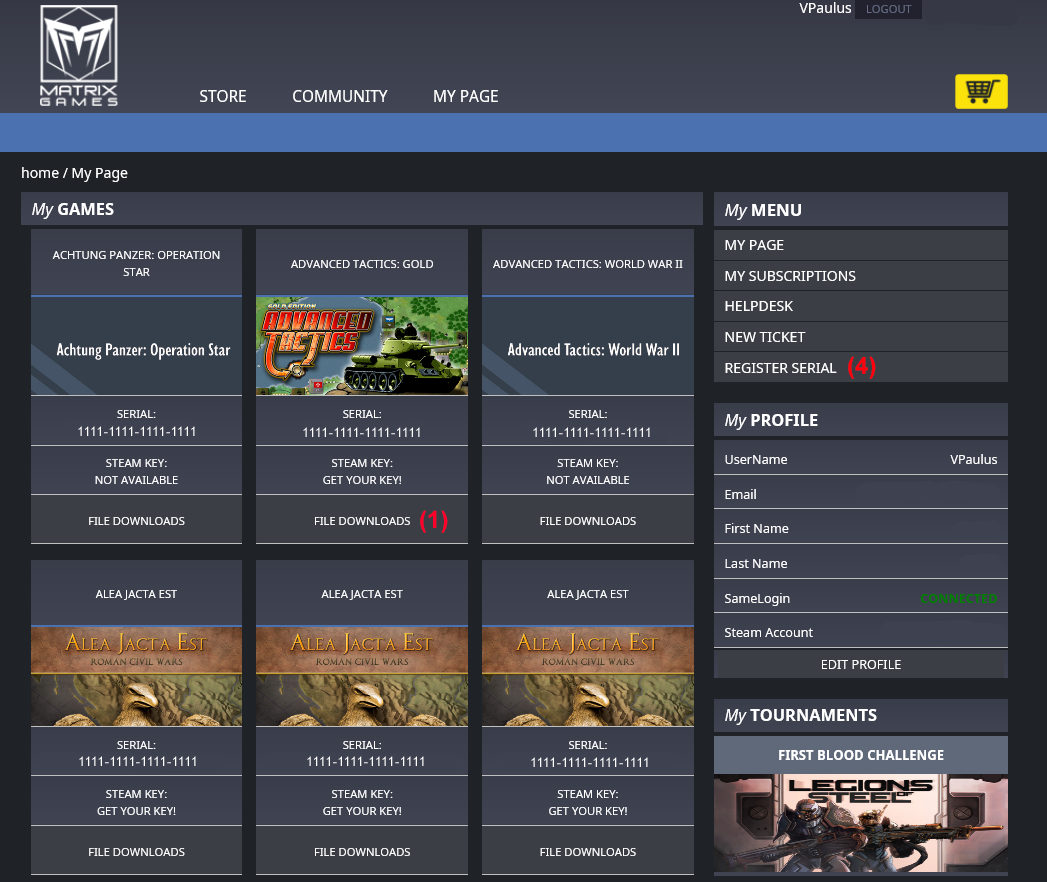
Task: Open FILE DOWNLOADS for Achtung Panzer: Operation Star
Action: tap(136, 521)
